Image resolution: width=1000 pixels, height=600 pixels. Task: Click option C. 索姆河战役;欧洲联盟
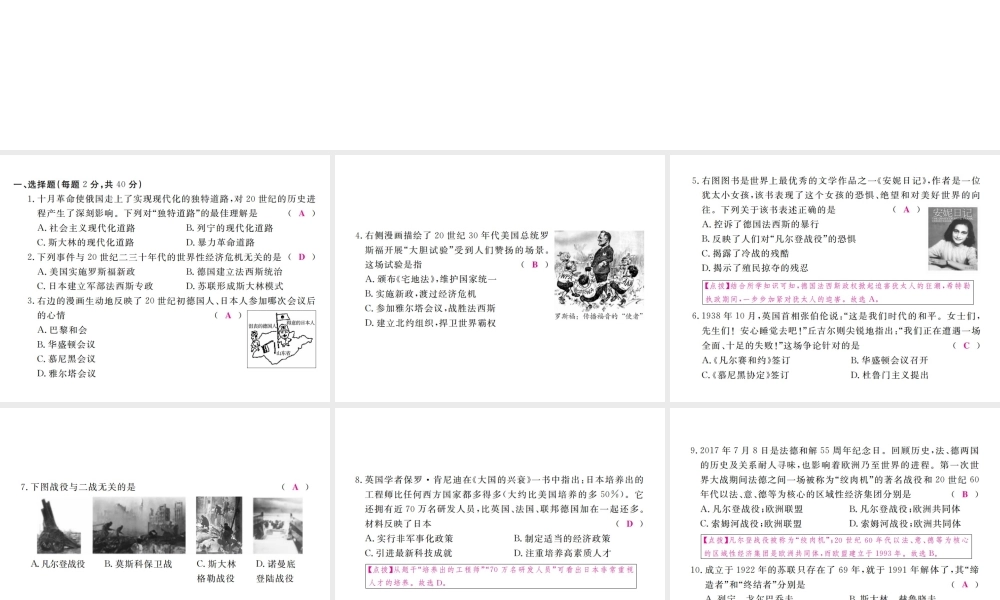[x=752, y=524]
